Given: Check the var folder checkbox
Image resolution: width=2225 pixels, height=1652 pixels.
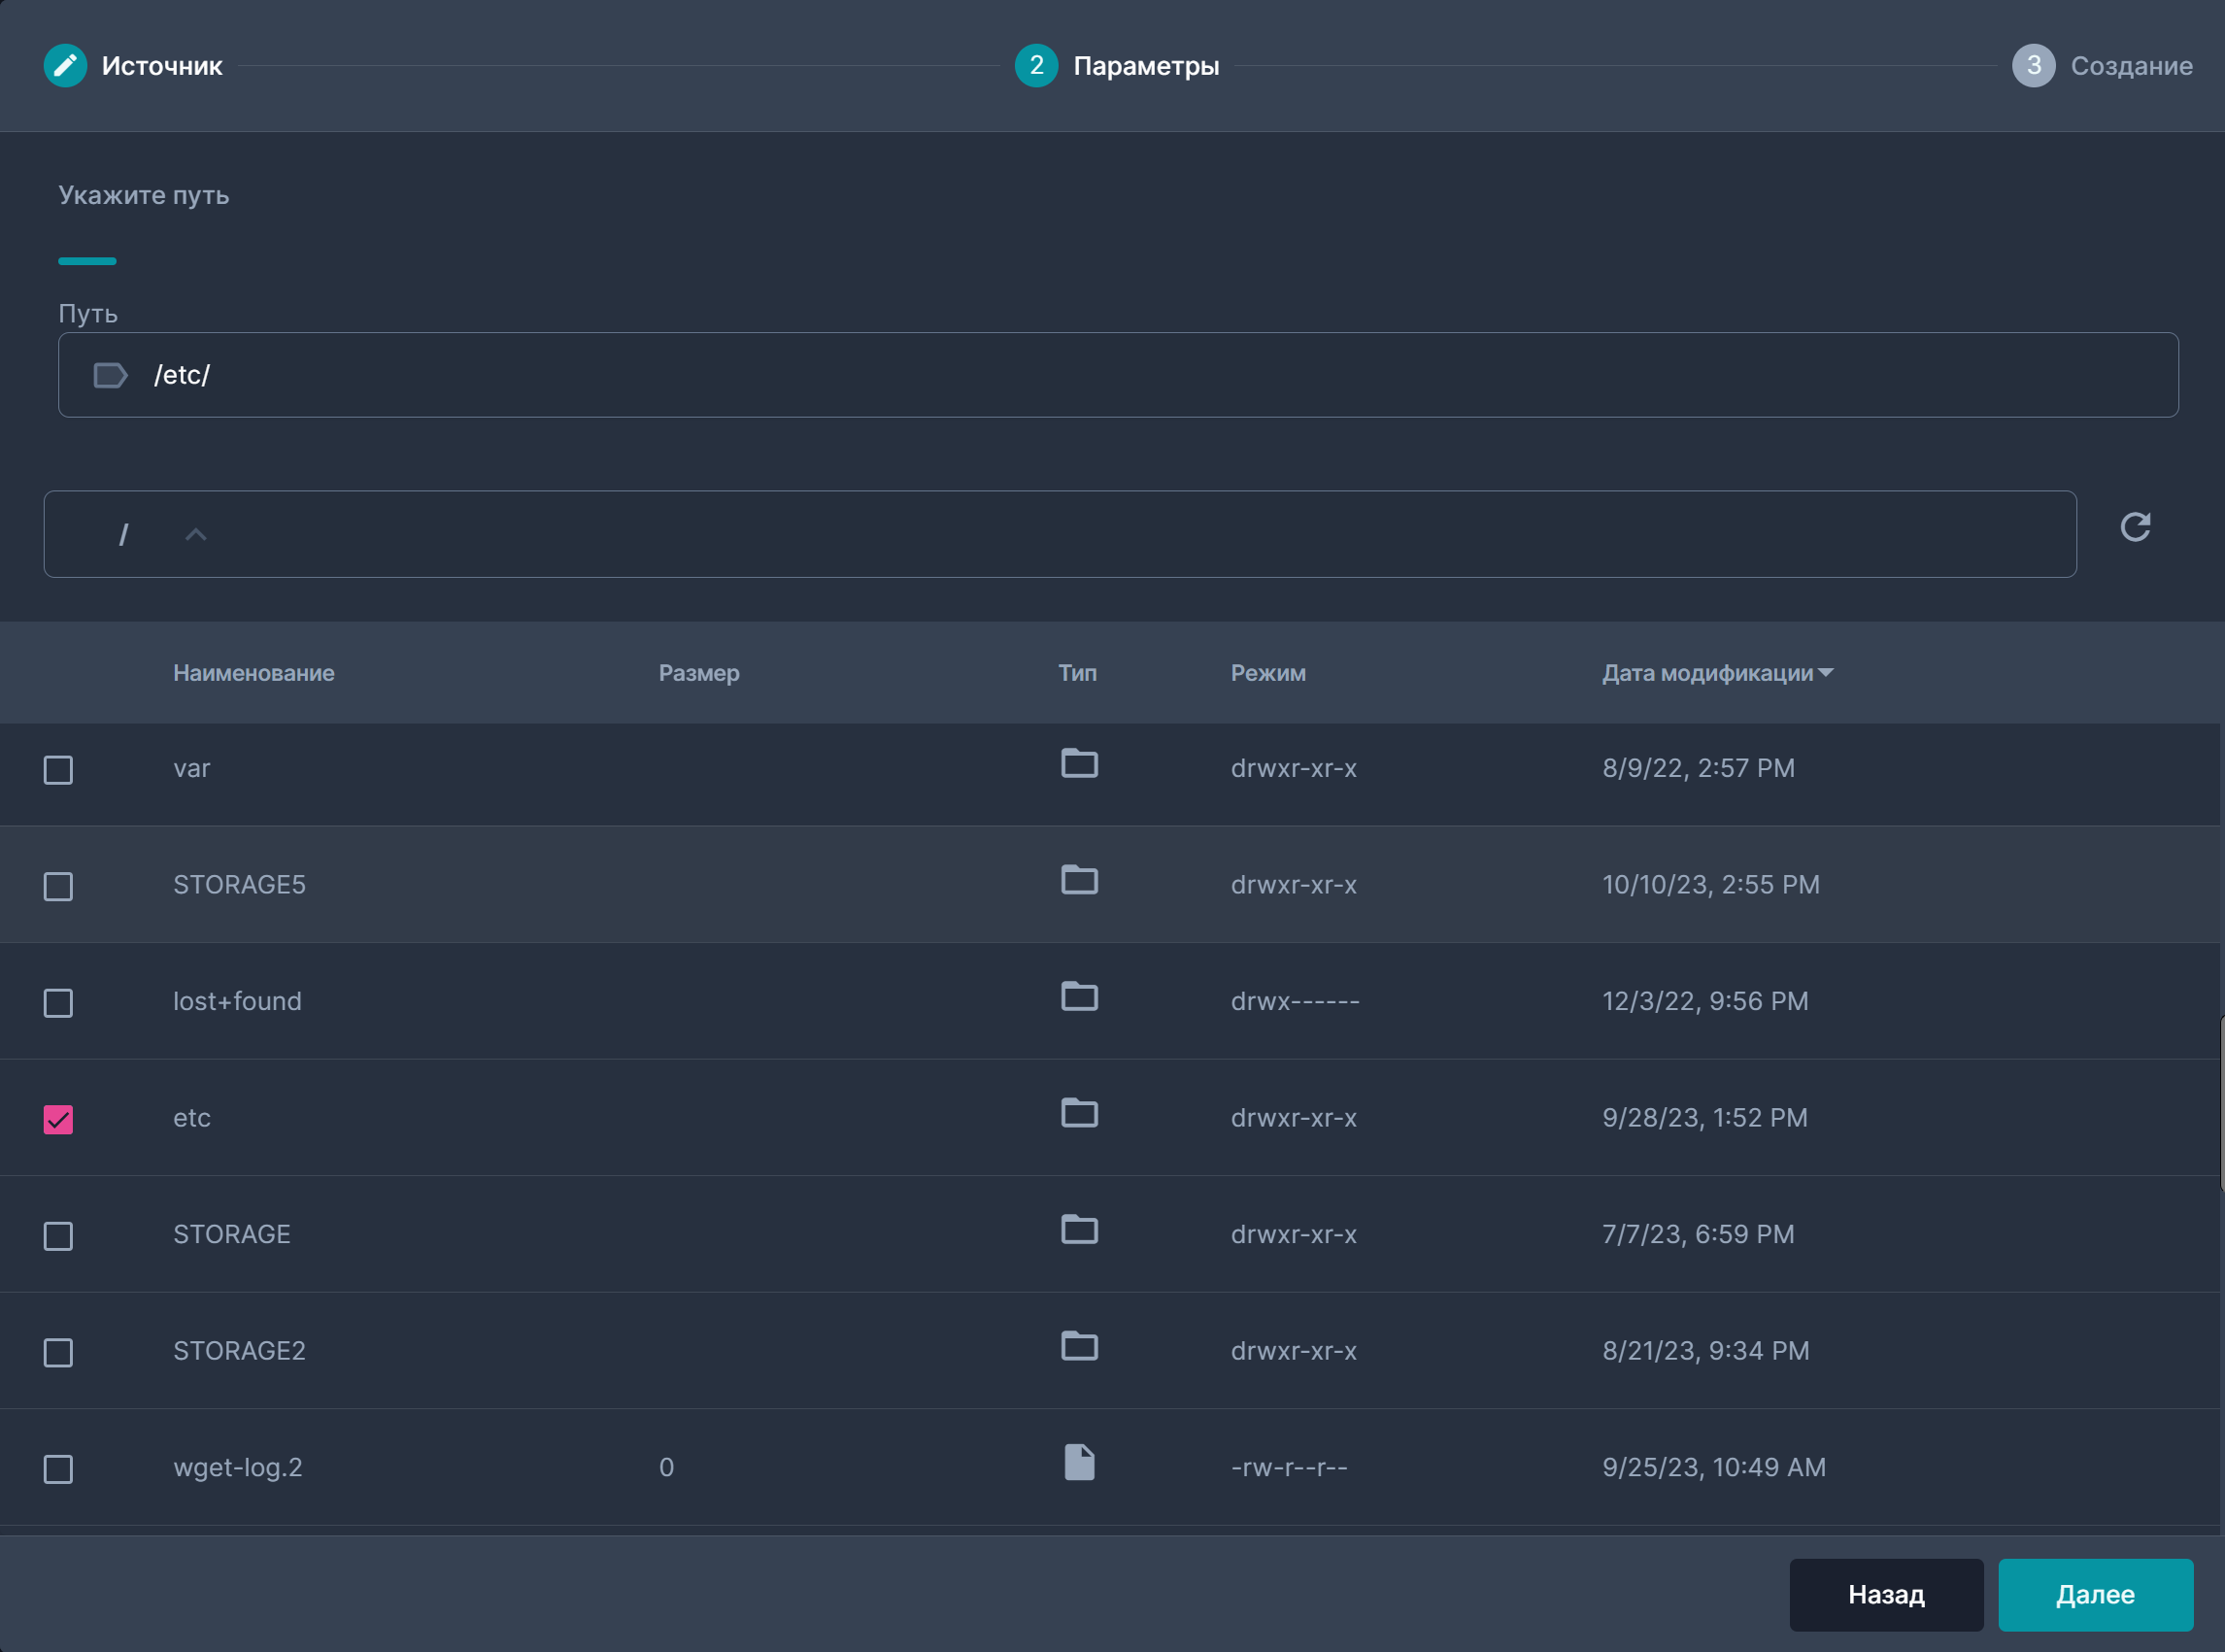Looking at the screenshot, I should pos(58,770).
